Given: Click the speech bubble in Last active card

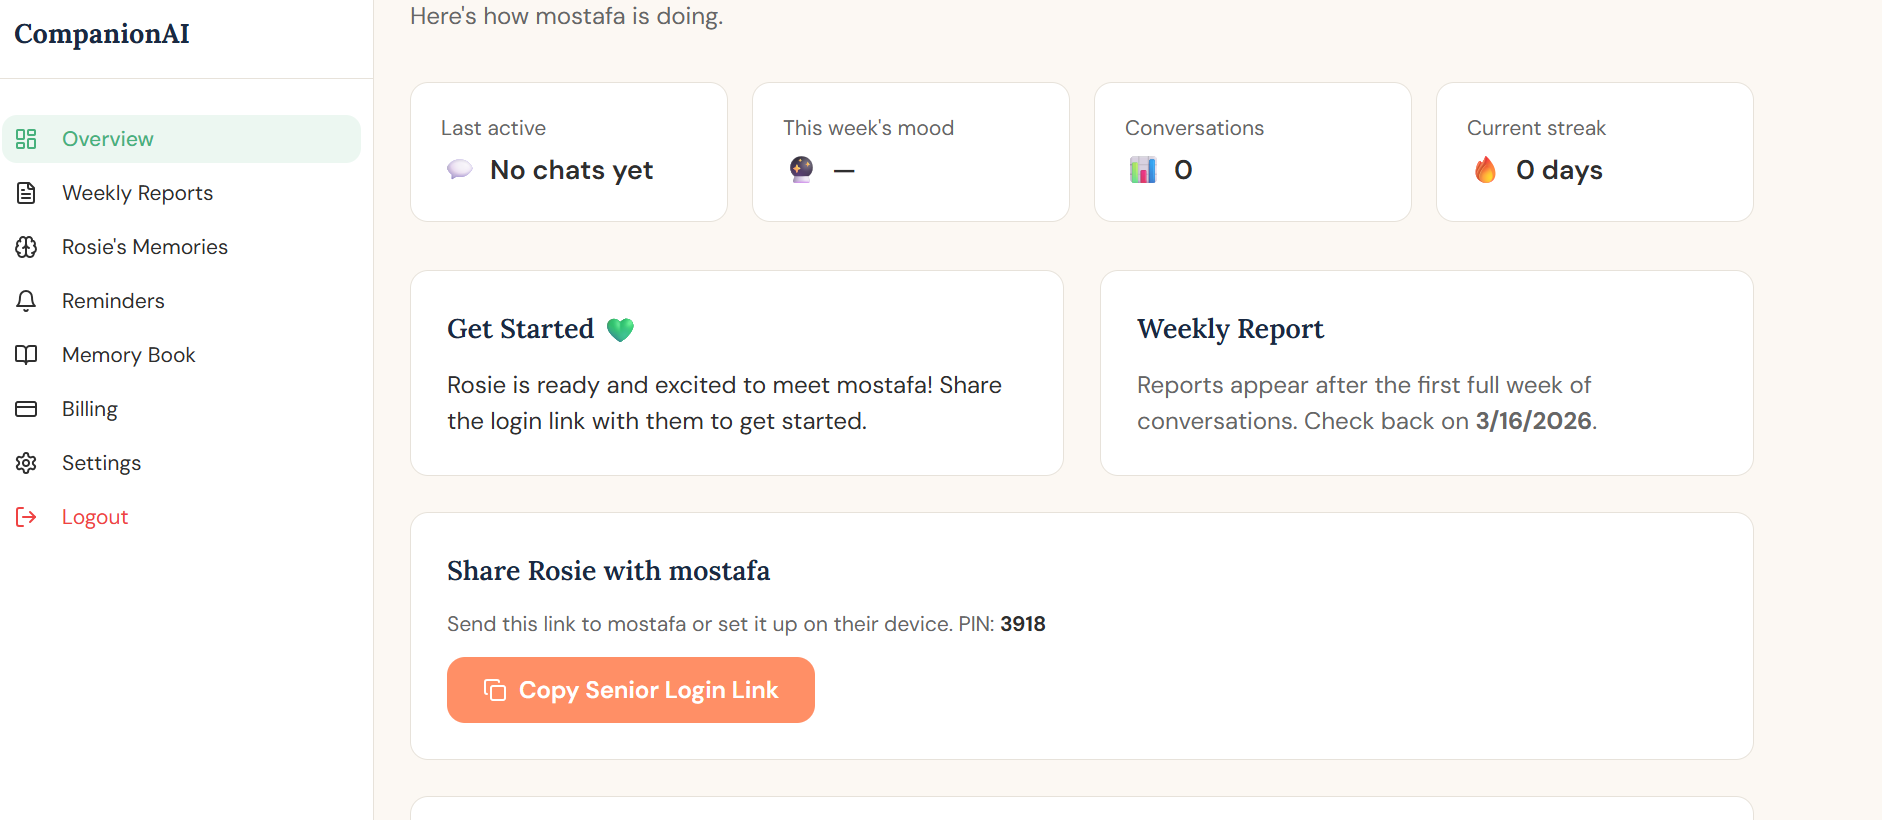Looking at the screenshot, I should point(460,170).
